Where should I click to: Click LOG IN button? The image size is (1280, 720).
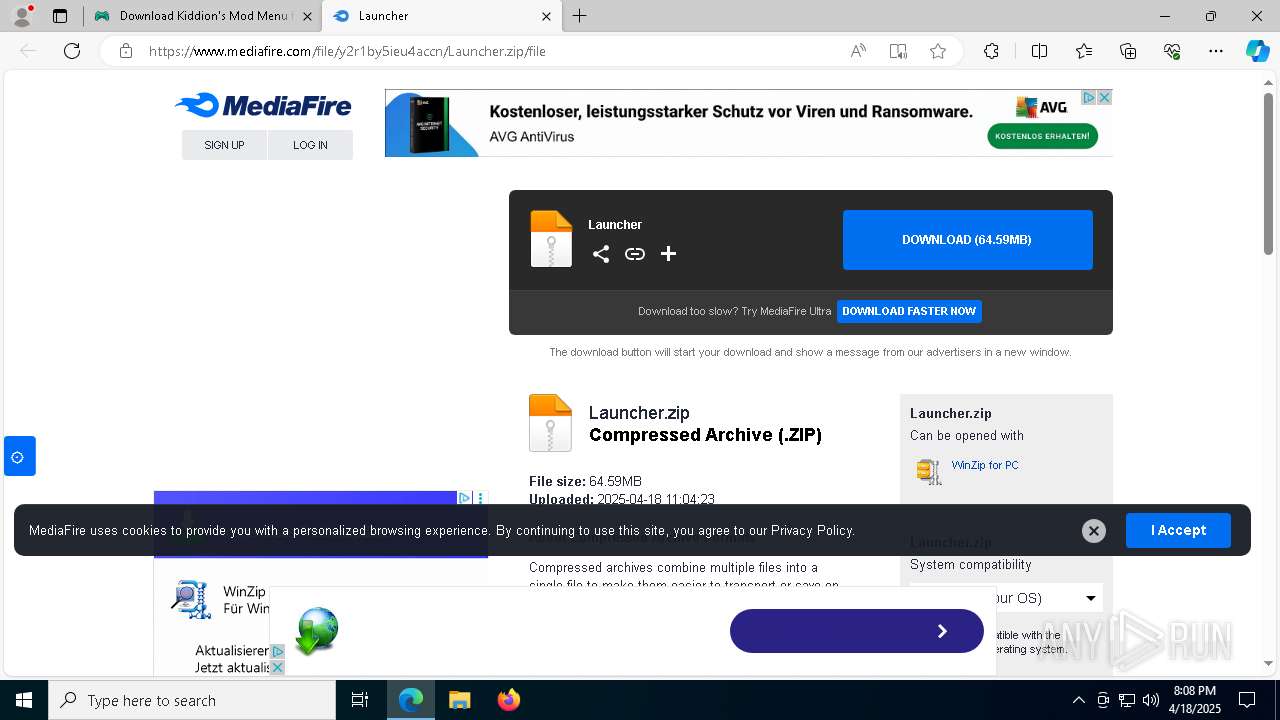point(310,145)
